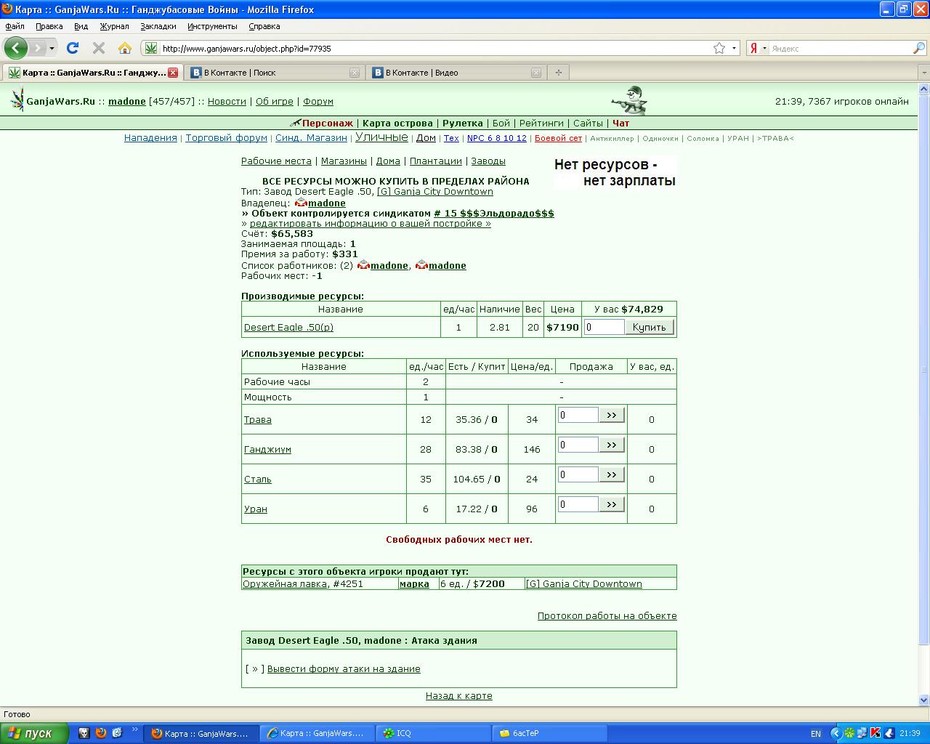Open Карта острова
This screenshot has height=744, width=930.
pyautogui.click(x=397, y=123)
